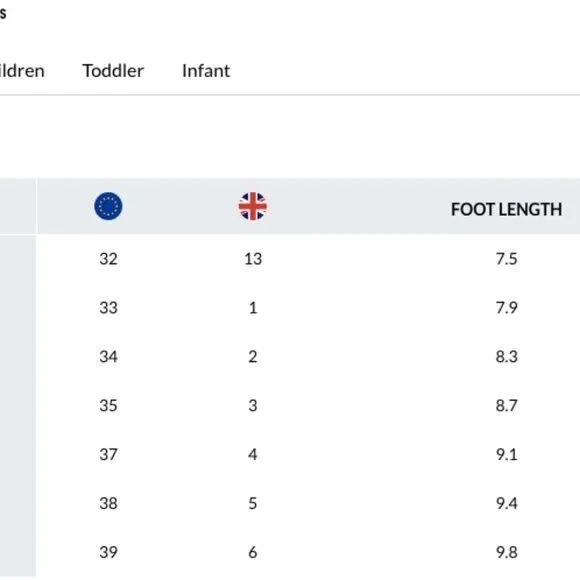Screen dimensions: 580x580
Task: Click foot length value 8.7
Action: pos(506,405)
